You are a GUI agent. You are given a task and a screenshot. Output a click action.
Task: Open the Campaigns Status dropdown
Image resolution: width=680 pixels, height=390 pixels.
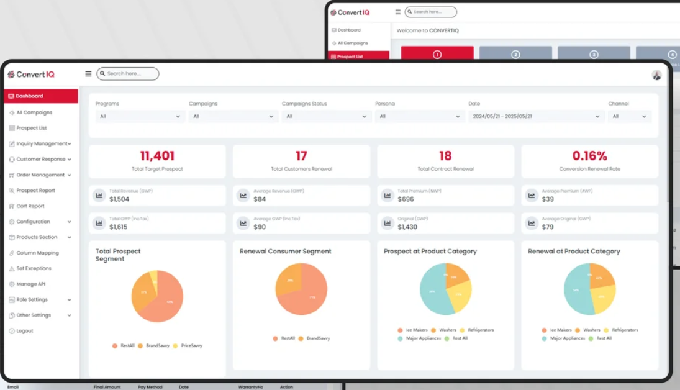tap(326, 116)
